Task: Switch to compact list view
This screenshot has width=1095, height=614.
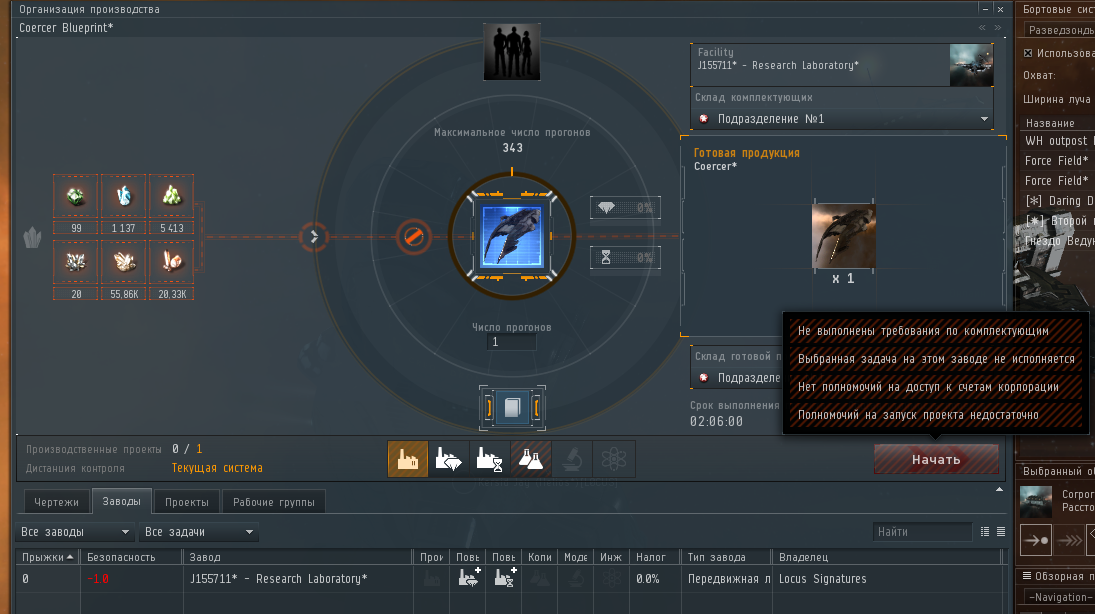Action: point(1001,532)
